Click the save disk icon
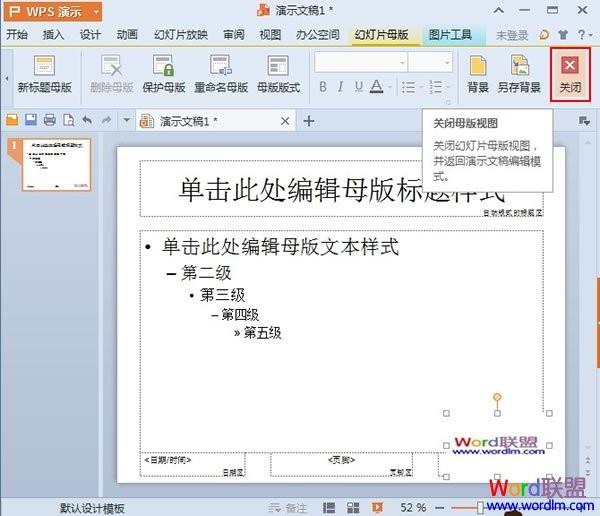Screen dimensions: 600x516 (31, 120)
